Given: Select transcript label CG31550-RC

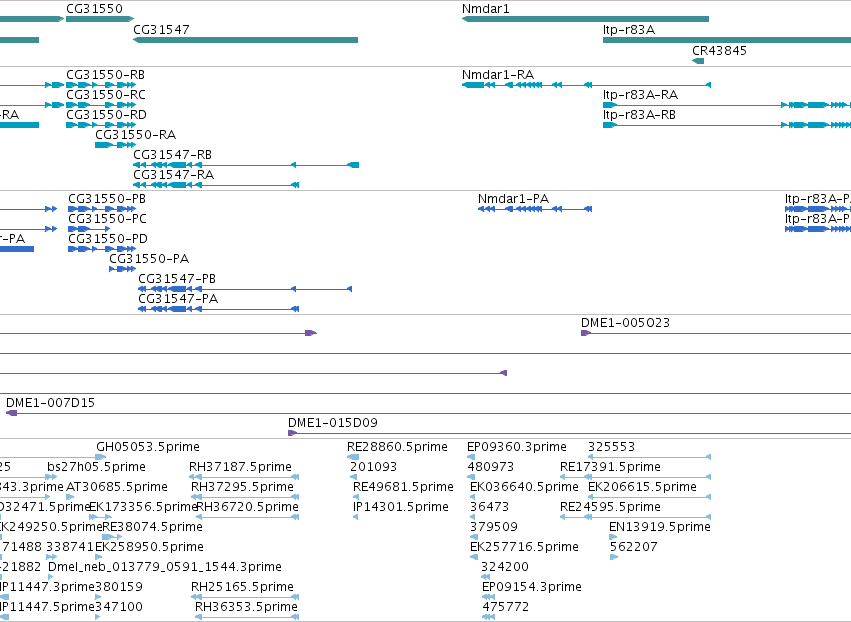Looking at the screenshot, I should pyautogui.click(x=106, y=94).
